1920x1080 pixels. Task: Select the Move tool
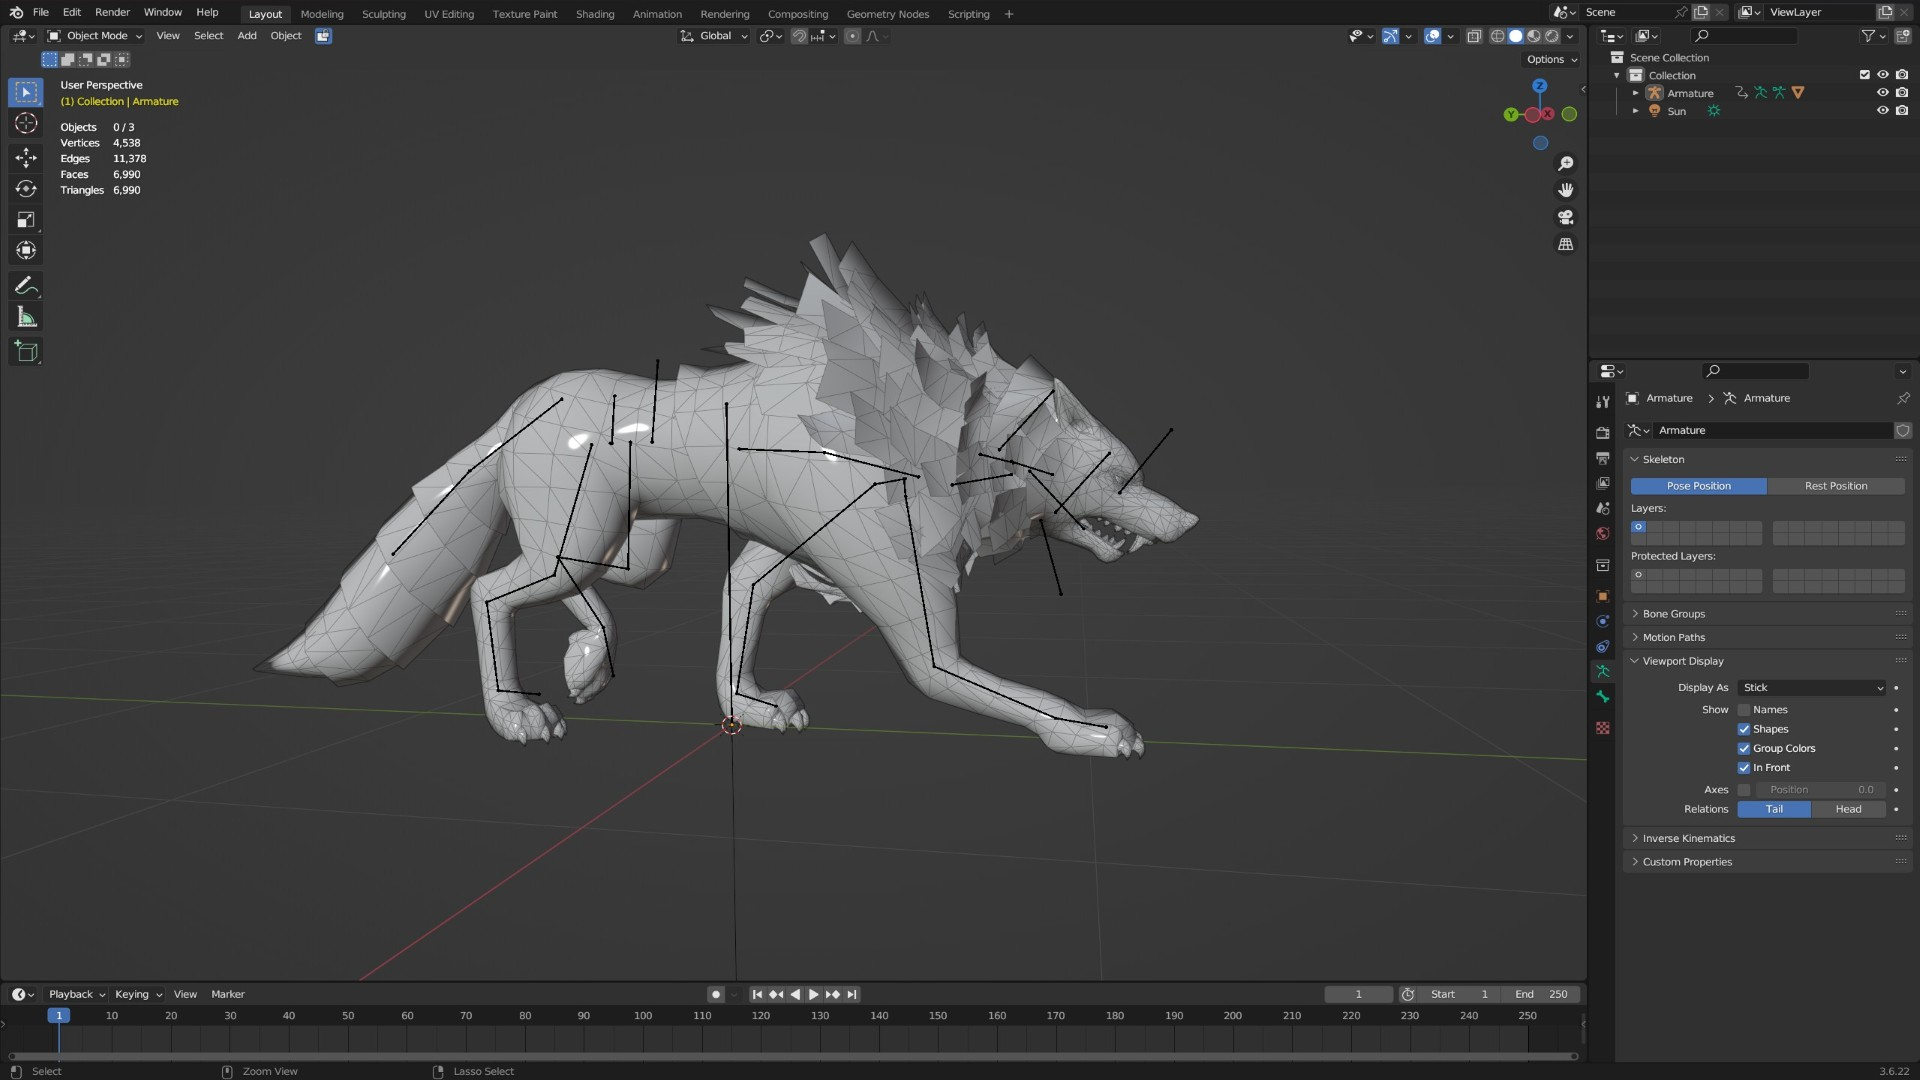(26, 157)
